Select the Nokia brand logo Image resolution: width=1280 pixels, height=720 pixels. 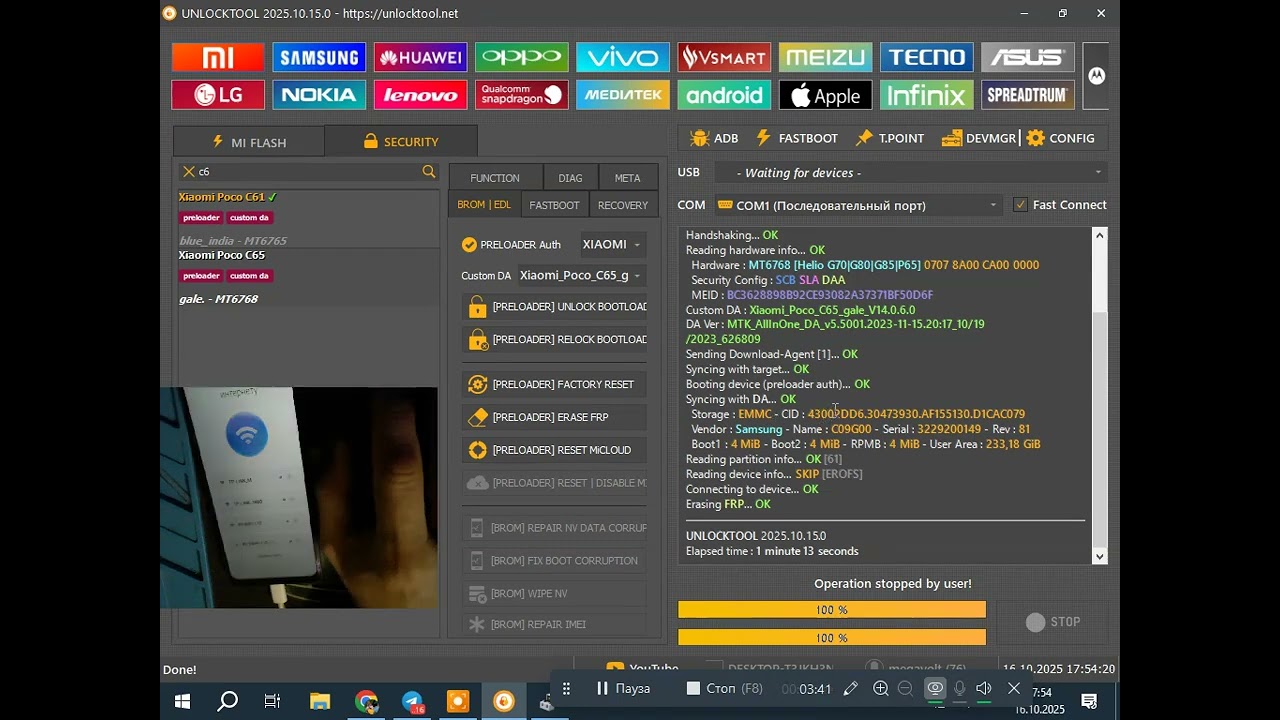[x=319, y=95]
